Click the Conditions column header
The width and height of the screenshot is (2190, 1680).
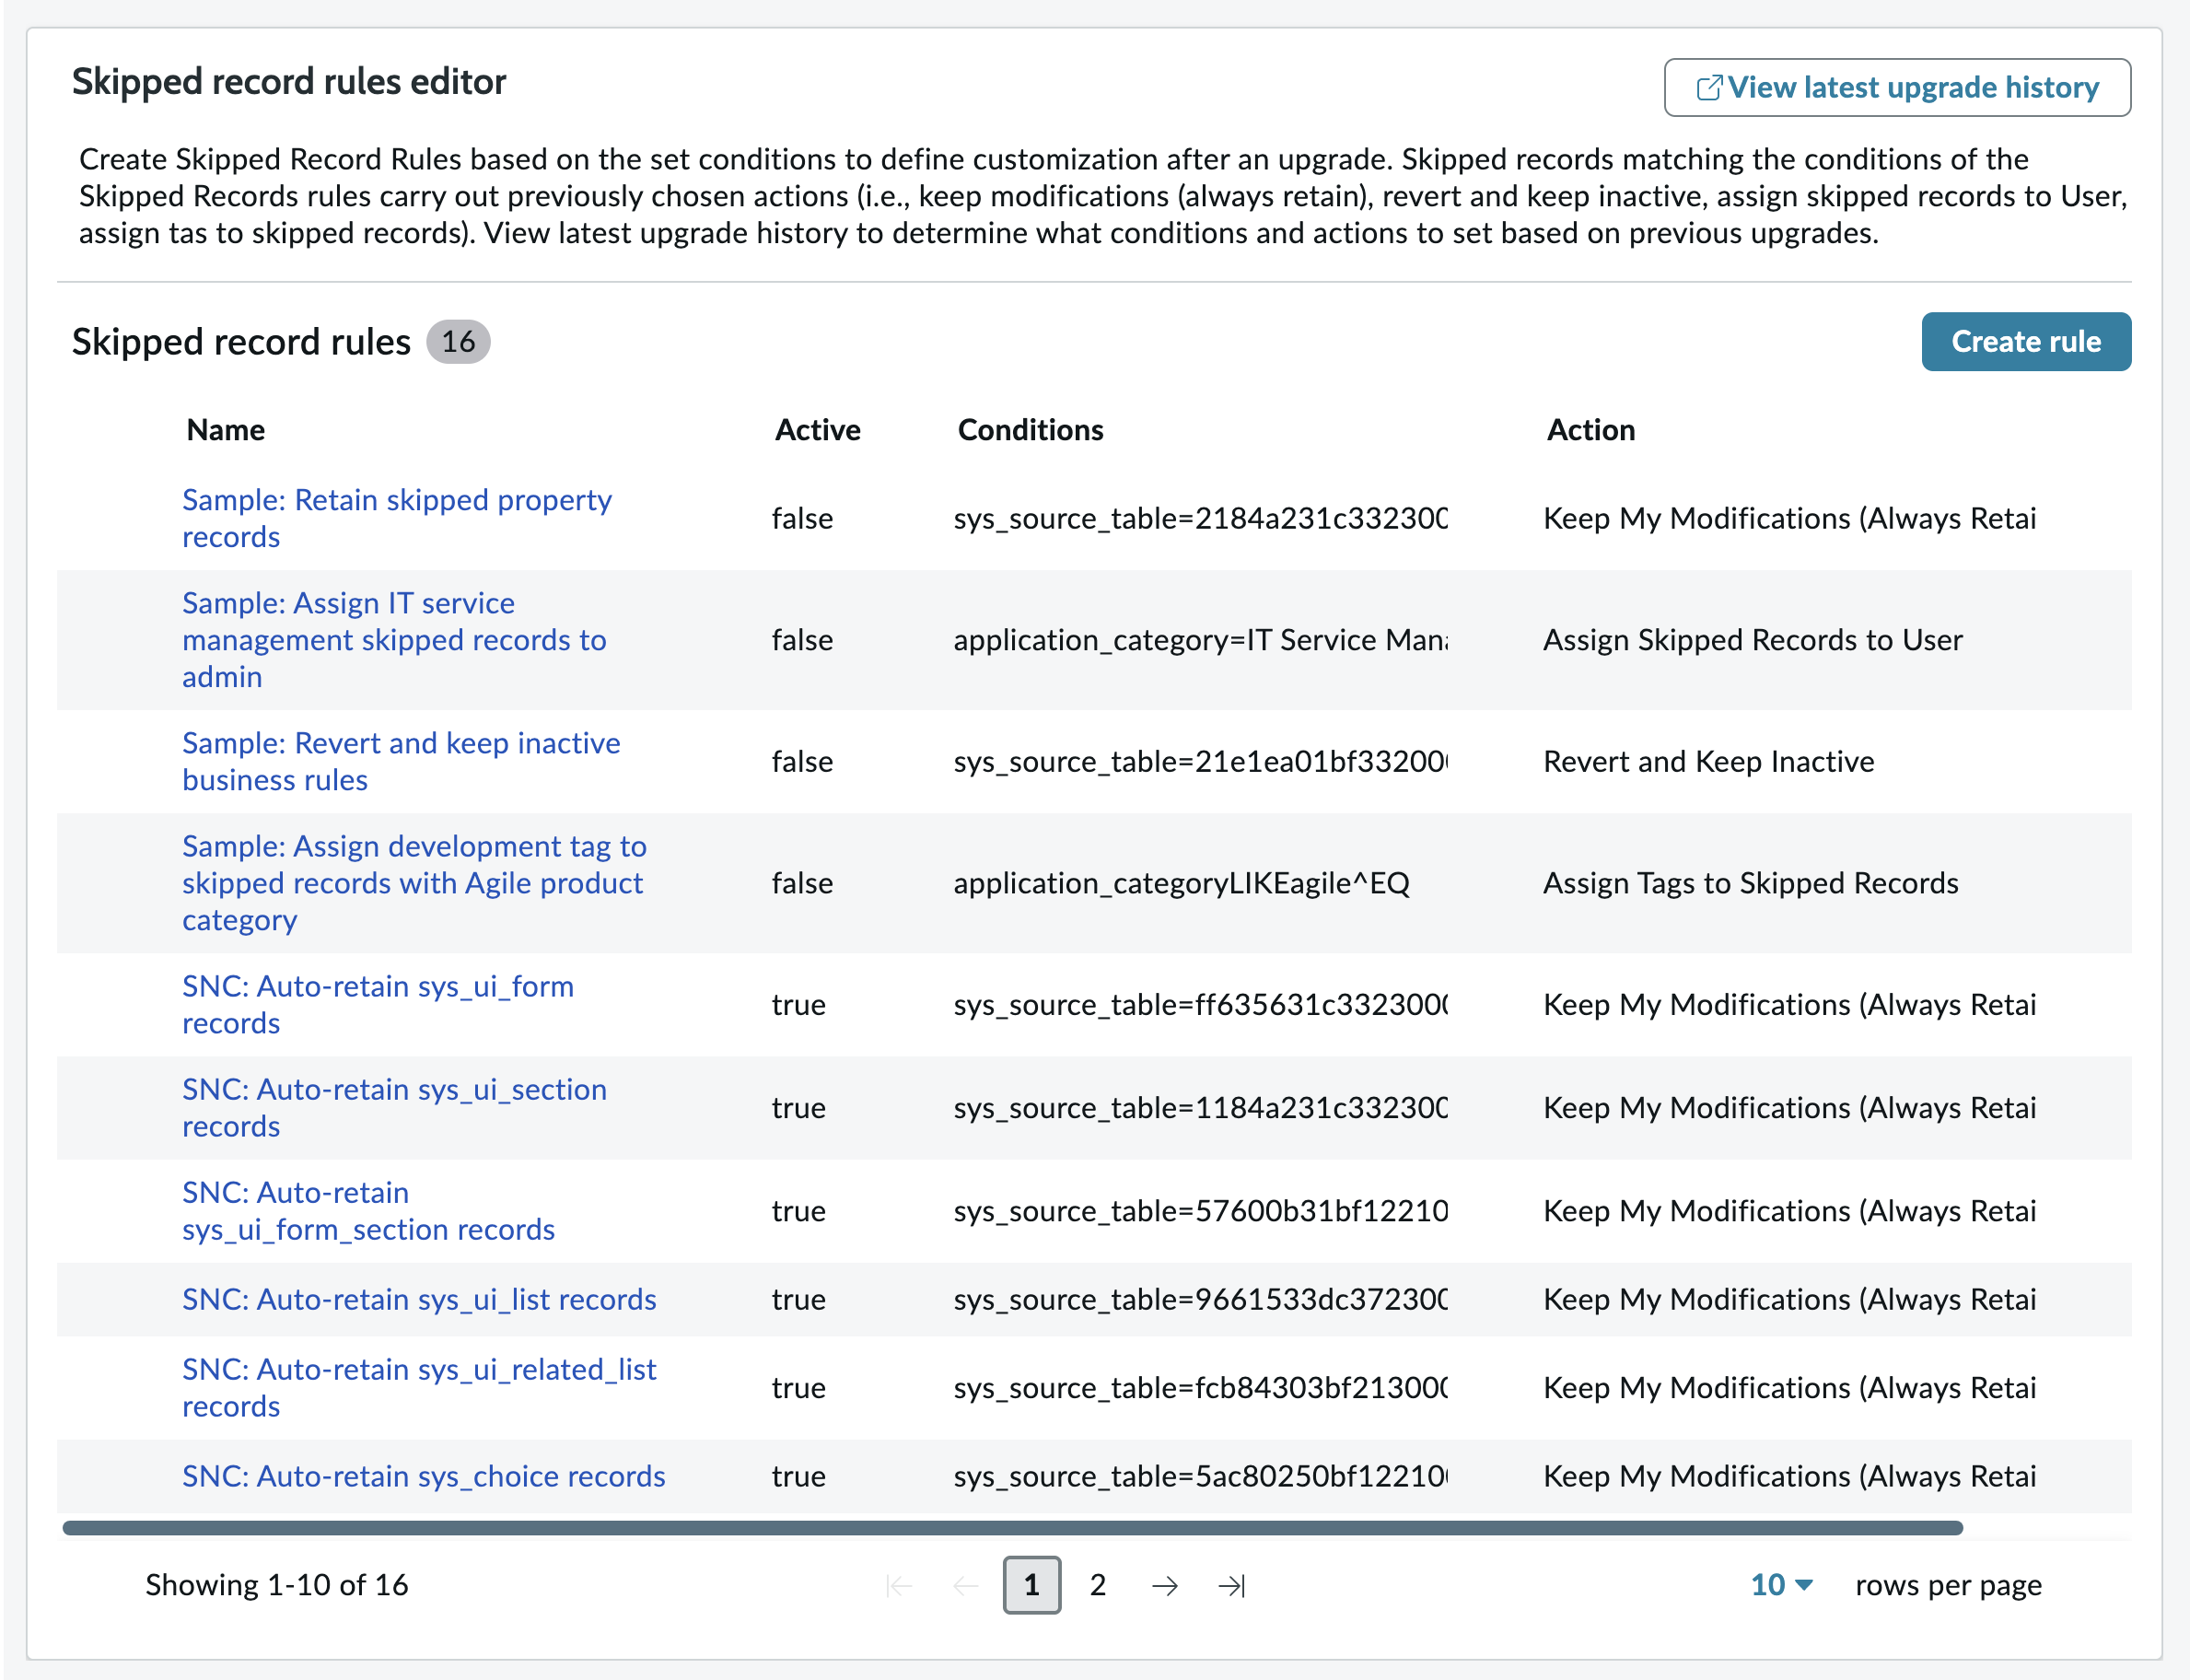[x=1030, y=430]
